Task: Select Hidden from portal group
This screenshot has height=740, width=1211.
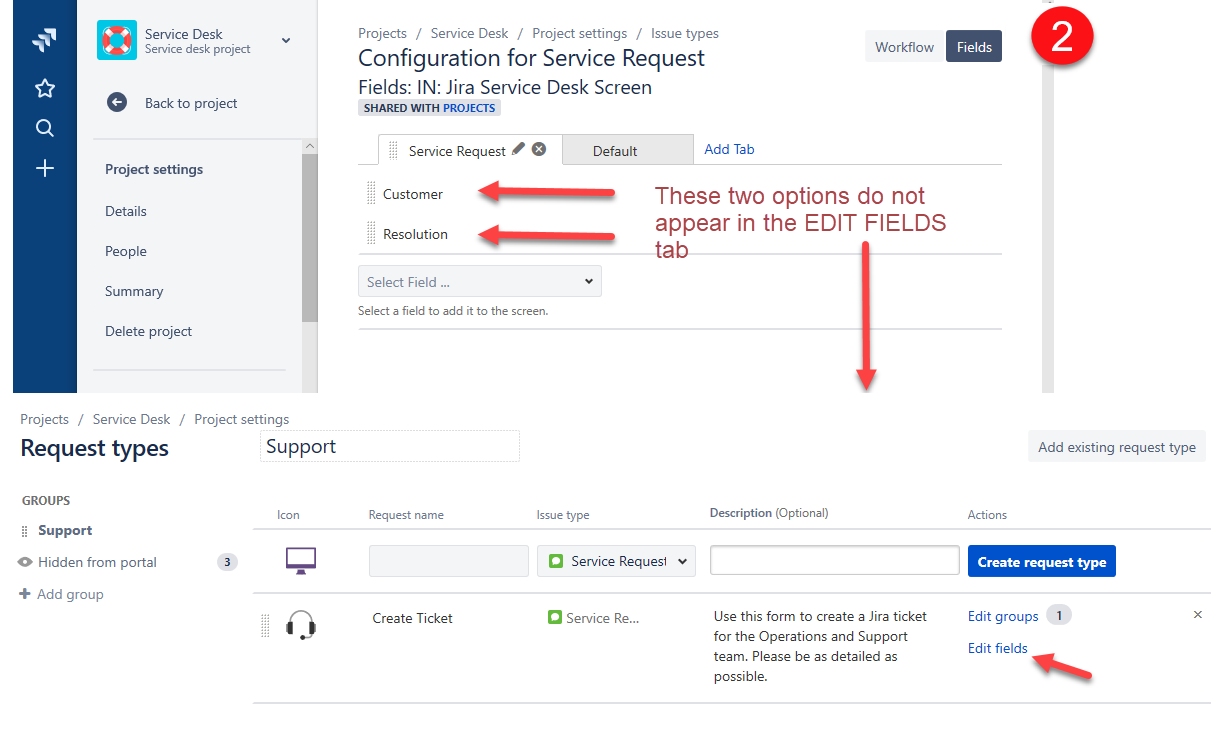Action: coord(97,562)
